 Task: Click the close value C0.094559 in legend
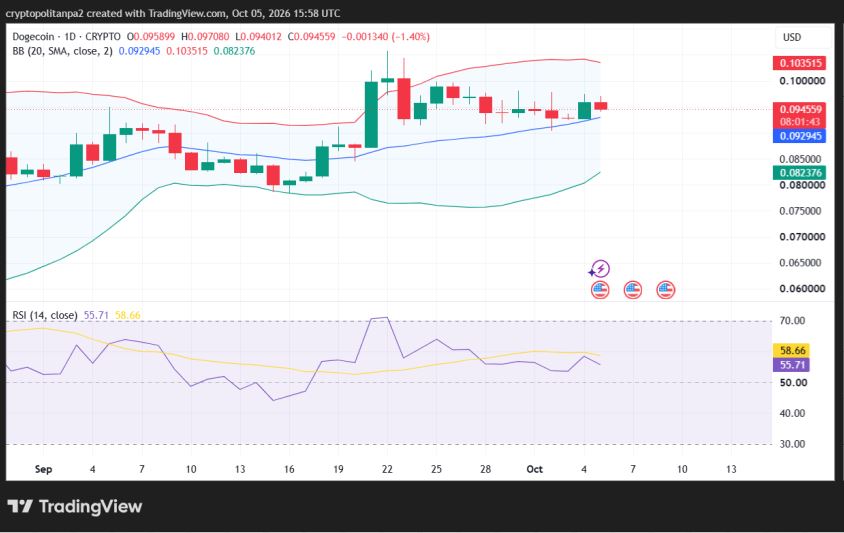(x=312, y=37)
